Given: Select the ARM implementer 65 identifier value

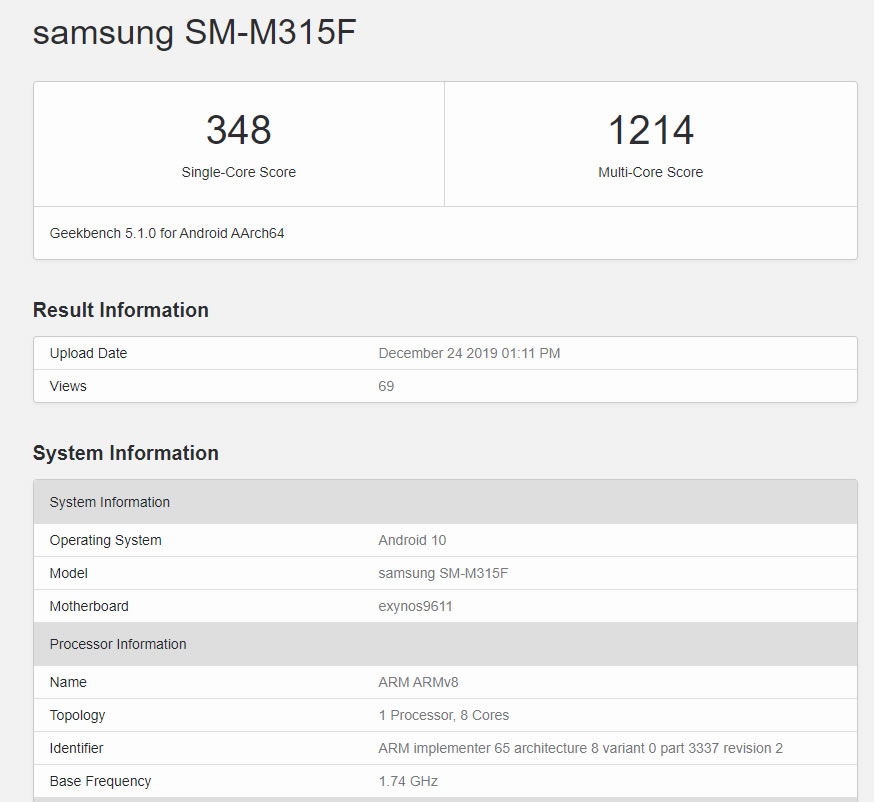Looking at the screenshot, I should [x=580, y=748].
